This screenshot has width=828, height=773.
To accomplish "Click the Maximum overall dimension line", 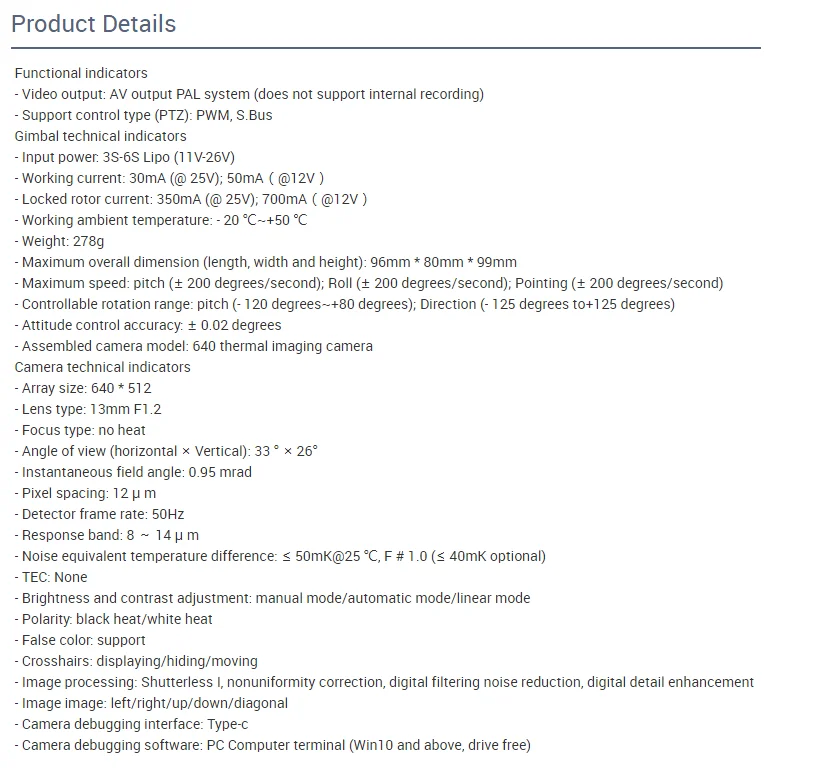I will point(265,262).
